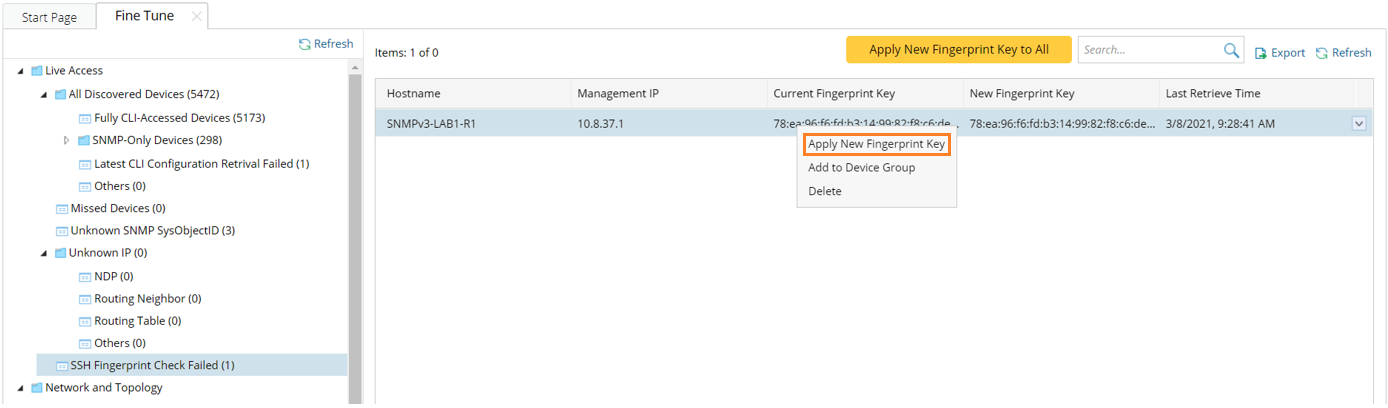This screenshot has width=1388, height=408.
Task: Switch to the Start Page tab
Action: (x=49, y=17)
